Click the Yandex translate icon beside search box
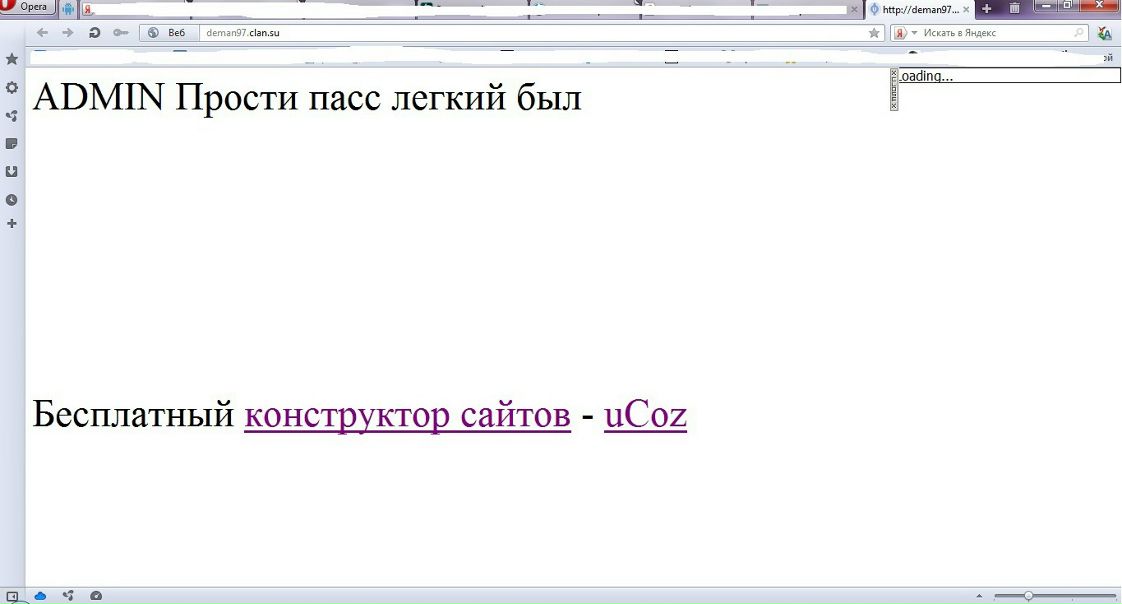Image resolution: width=1122 pixels, height=604 pixels. (1106, 32)
